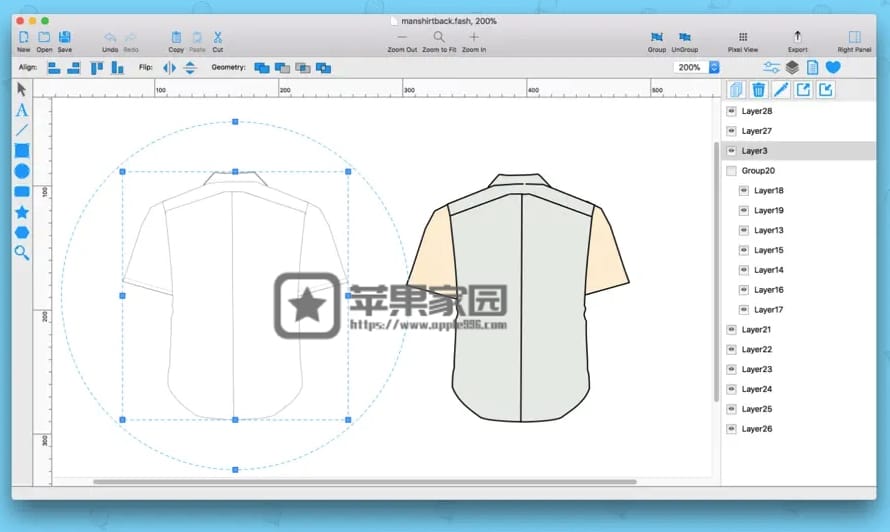Toggle visibility of Layer15
This screenshot has width=890, height=532.
tap(744, 250)
